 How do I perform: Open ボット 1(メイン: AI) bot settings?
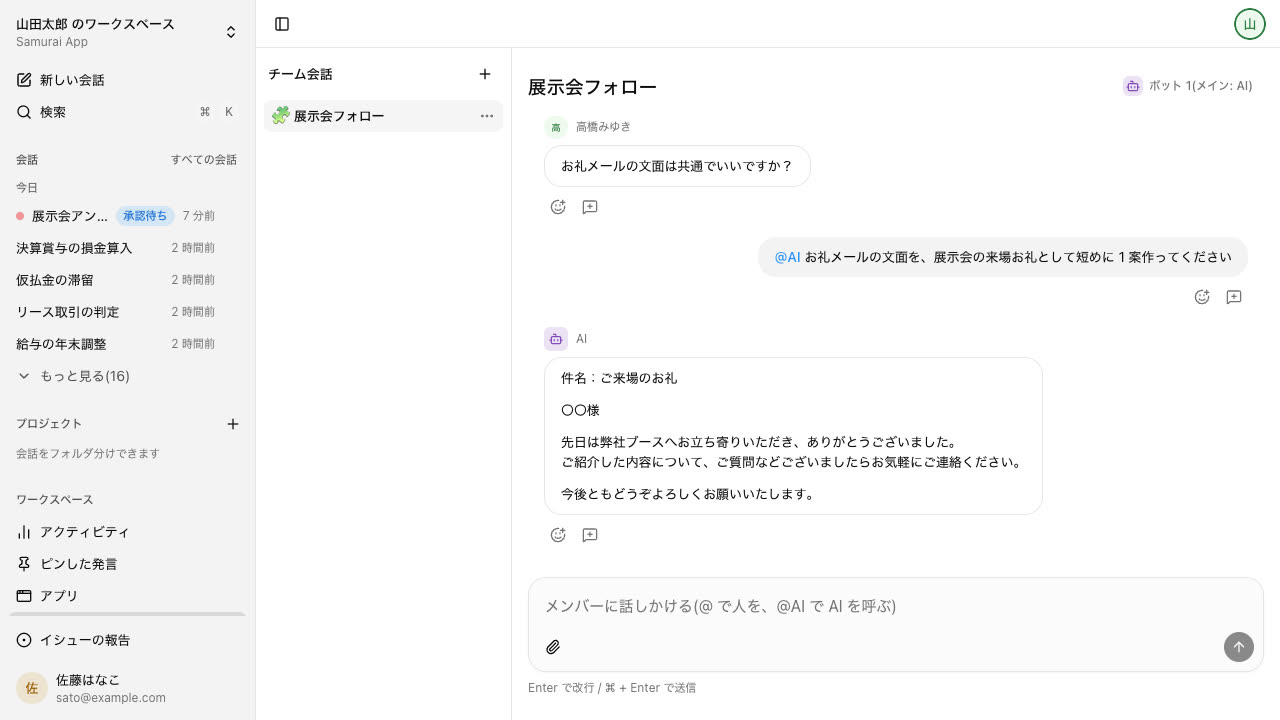(x=1188, y=86)
